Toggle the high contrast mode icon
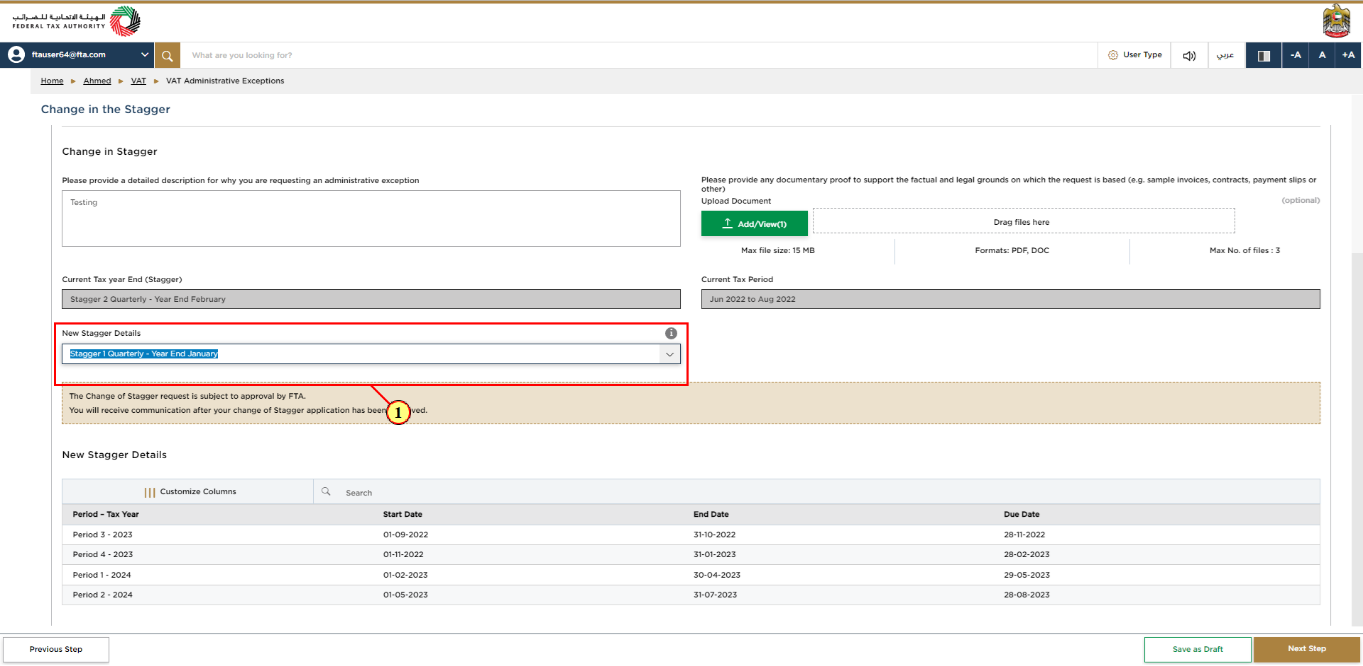The width and height of the screenshot is (1363, 666). click(1263, 55)
